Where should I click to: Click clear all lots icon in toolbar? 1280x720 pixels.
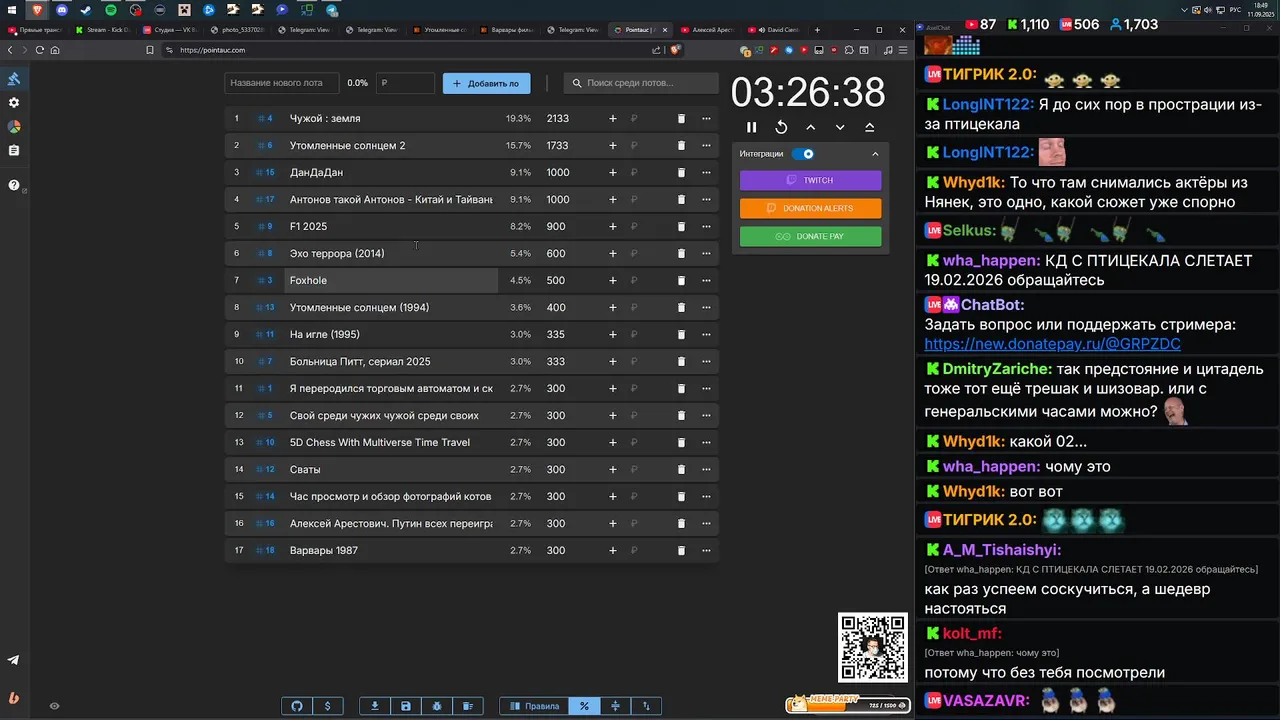click(468, 706)
